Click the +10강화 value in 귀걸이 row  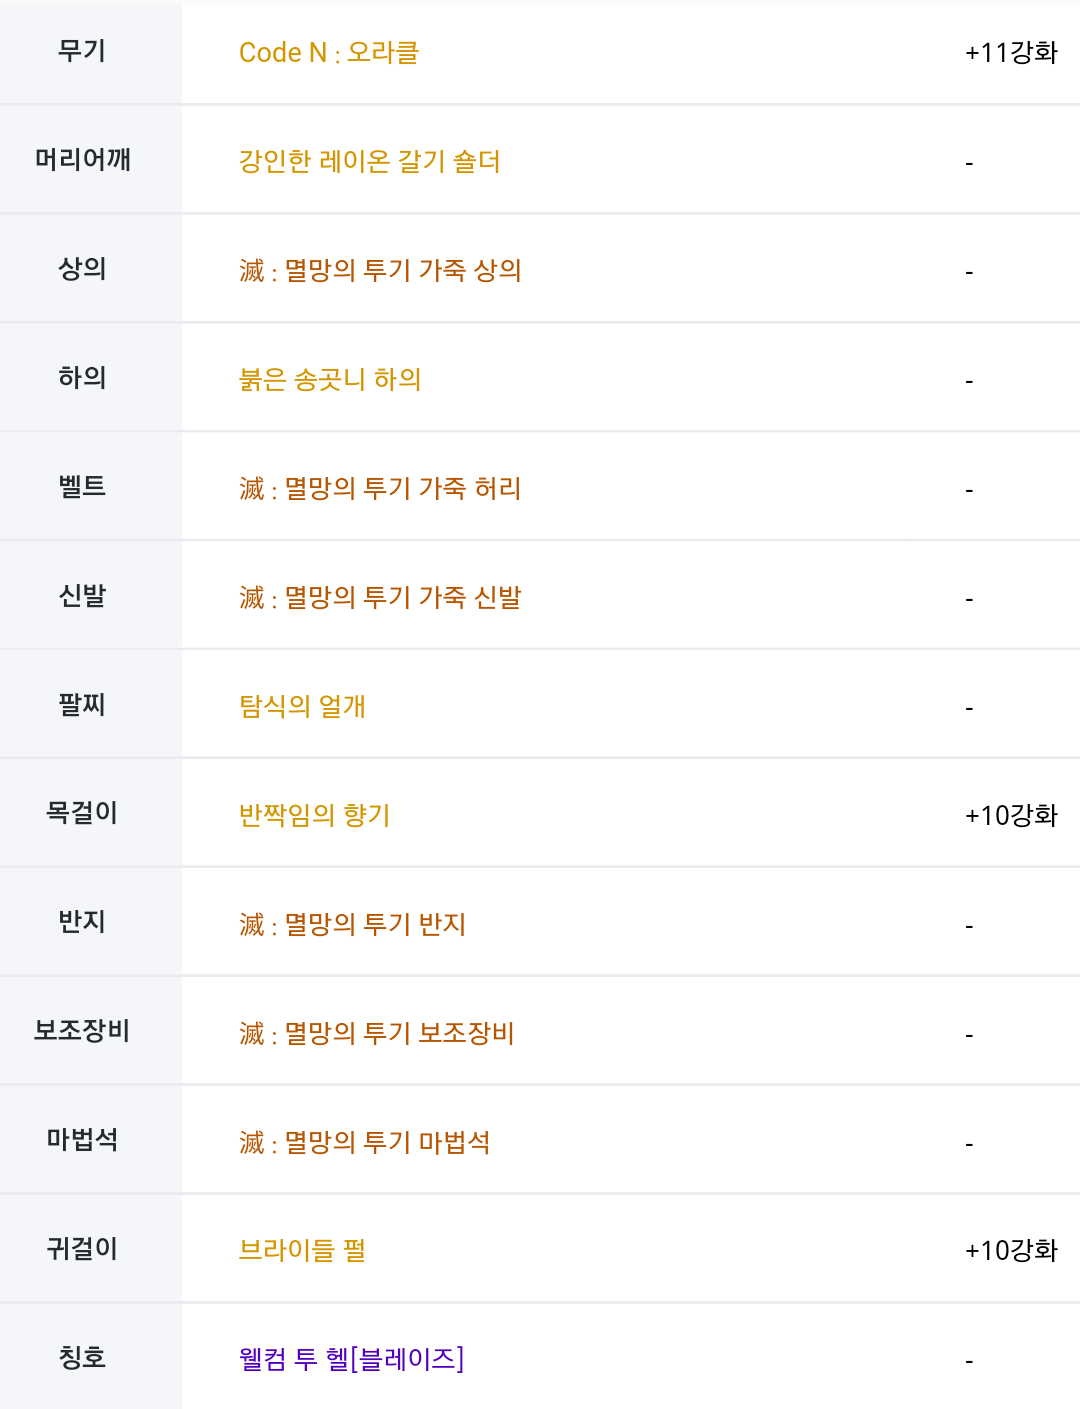click(1010, 1250)
